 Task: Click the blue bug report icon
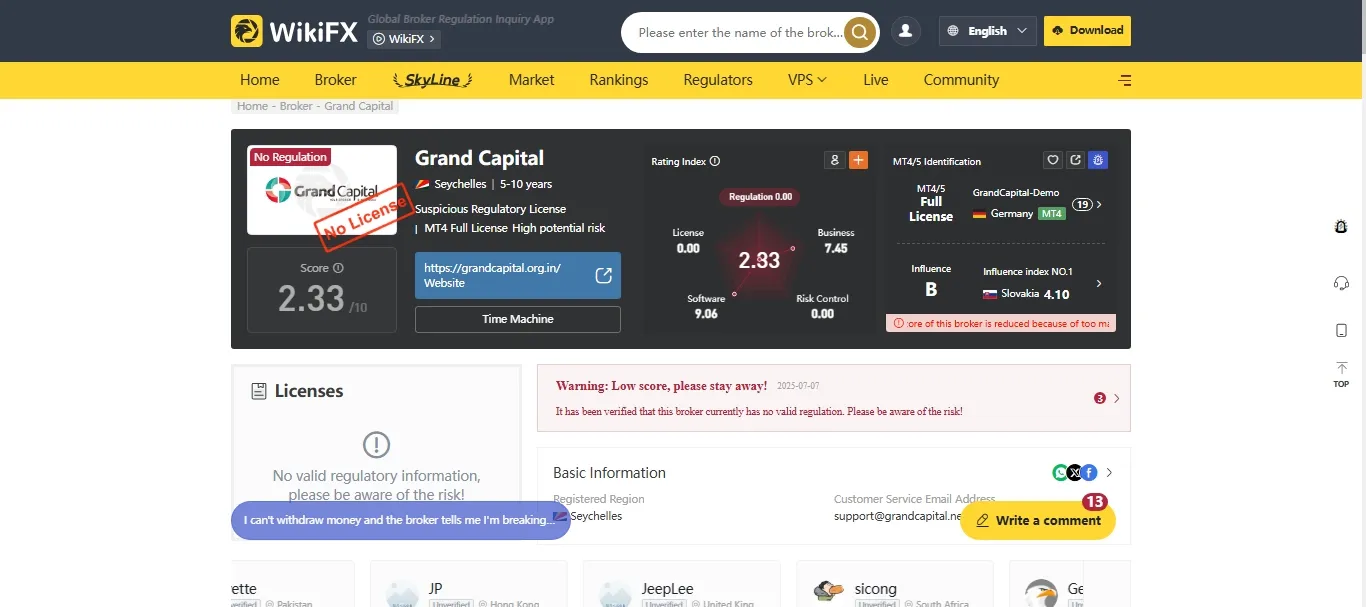click(x=1098, y=160)
